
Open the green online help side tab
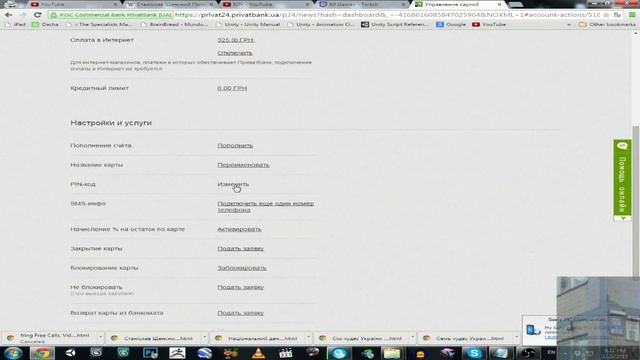coord(622,181)
